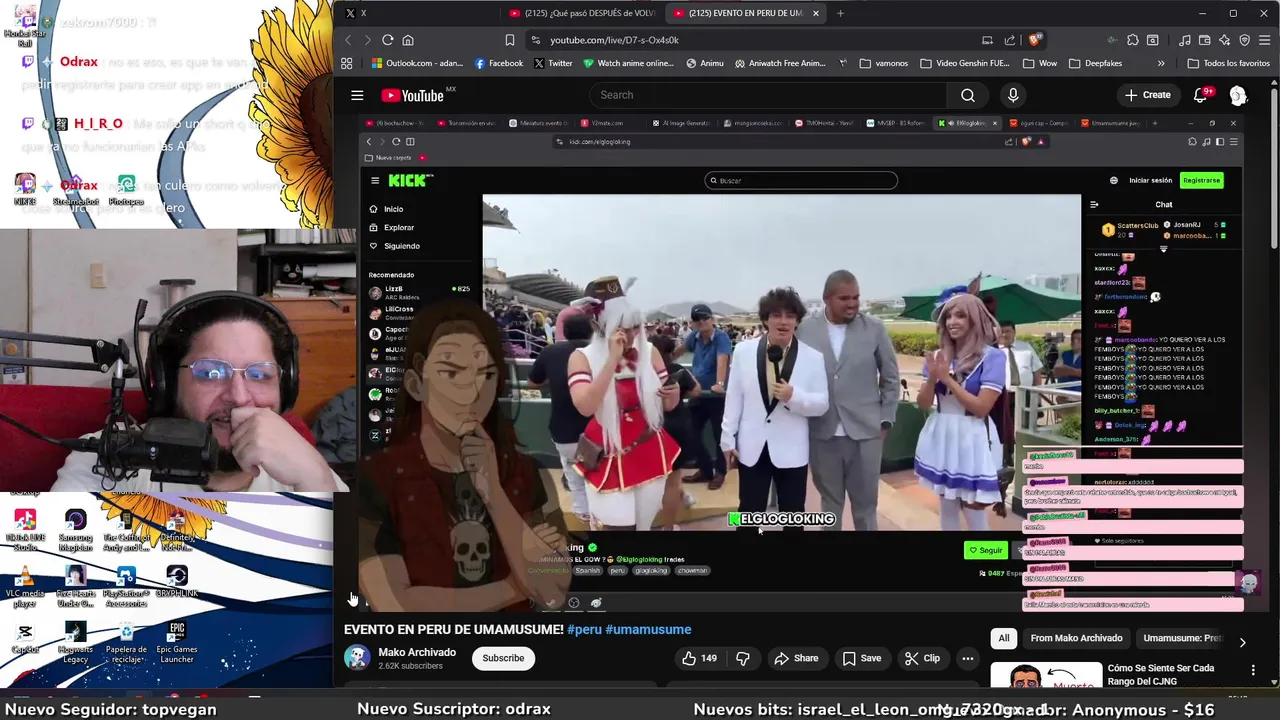Open the Twitter bookmark
Screen dimensions: 1280x720
tap(553, 63)
